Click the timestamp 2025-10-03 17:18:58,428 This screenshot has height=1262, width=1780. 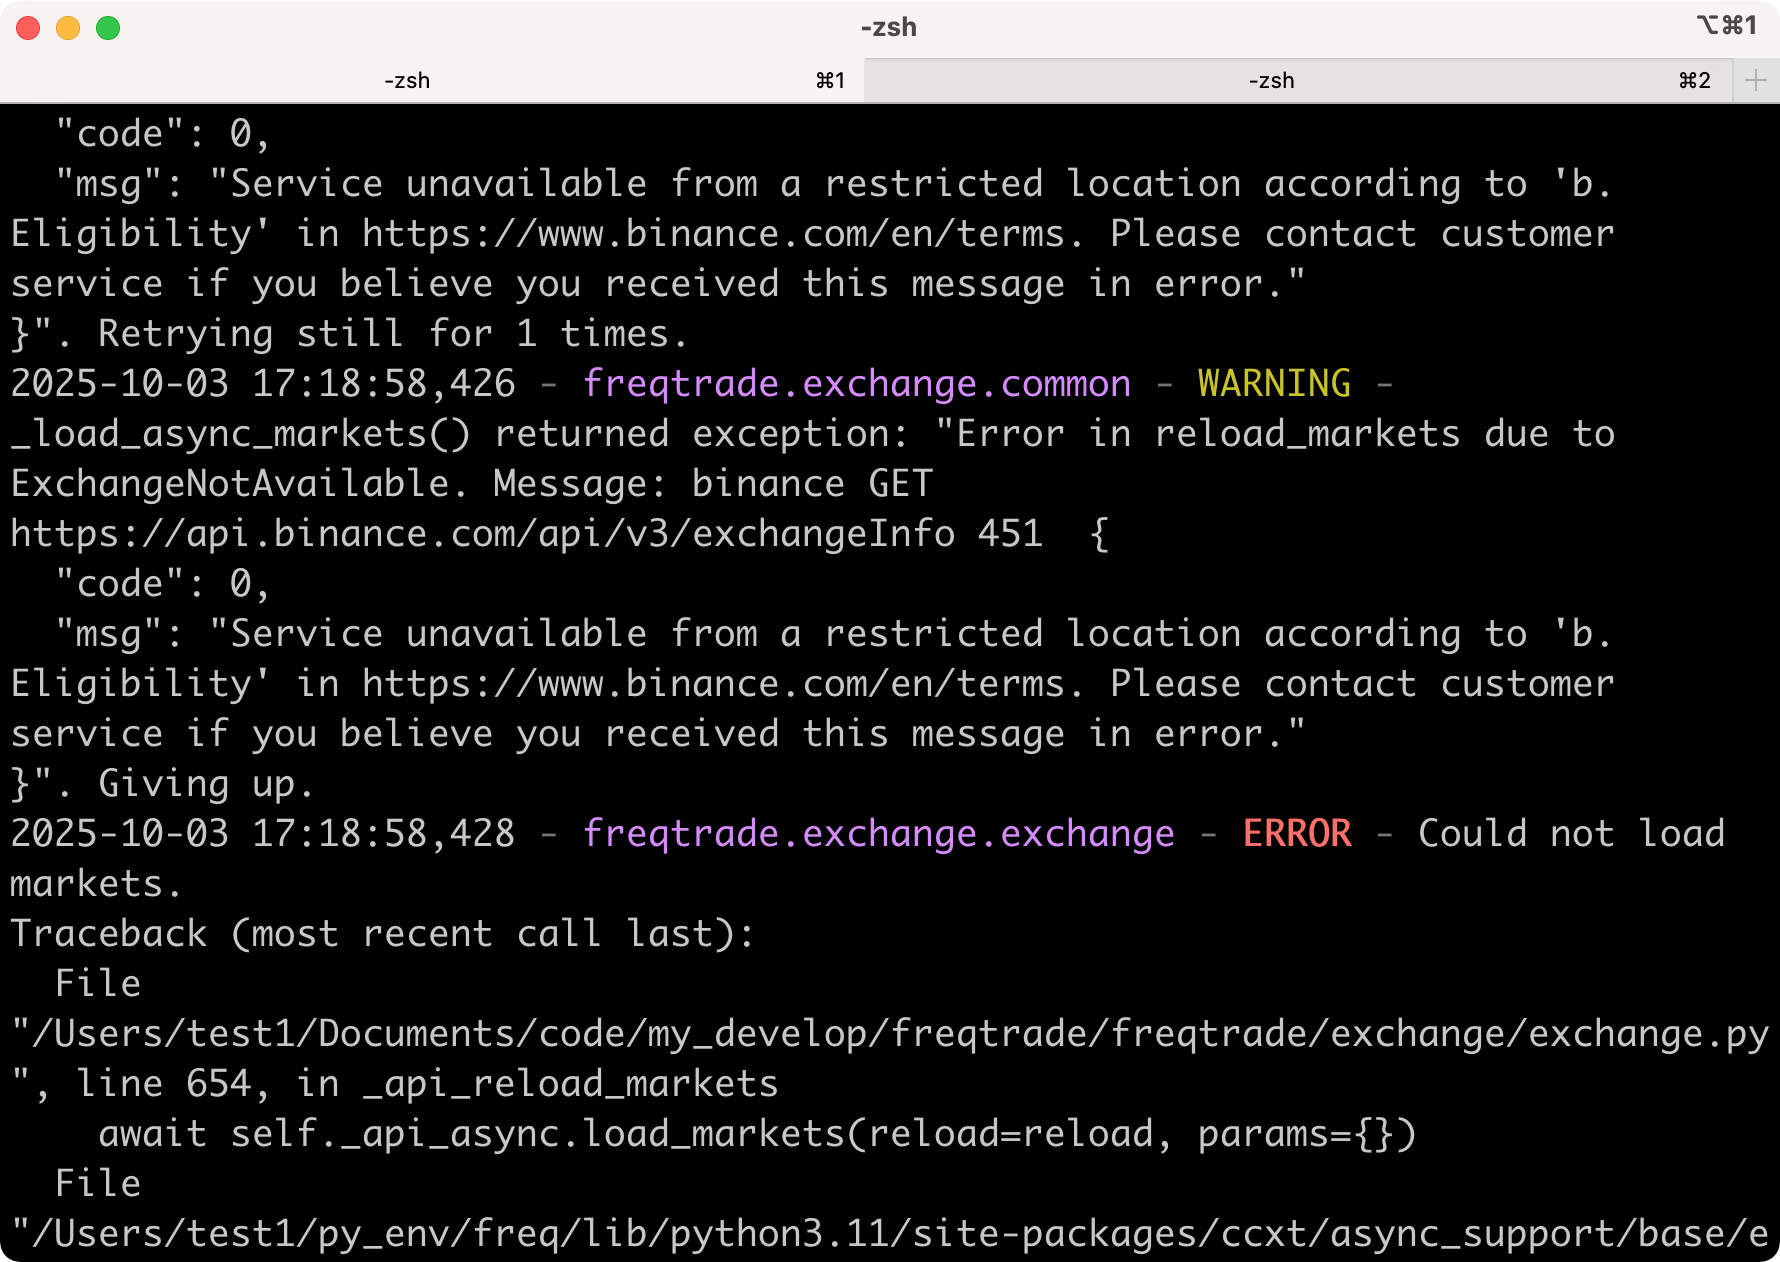263,833
